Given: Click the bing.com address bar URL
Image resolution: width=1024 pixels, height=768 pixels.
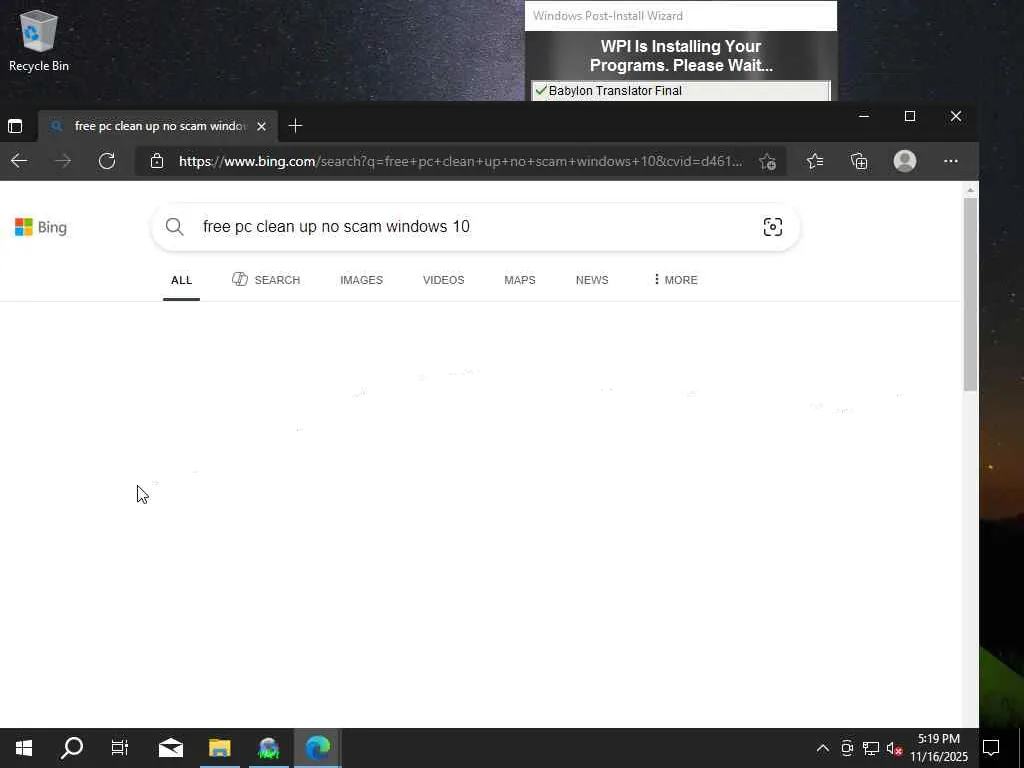Looking at the screenshot, I should [460, 161].
